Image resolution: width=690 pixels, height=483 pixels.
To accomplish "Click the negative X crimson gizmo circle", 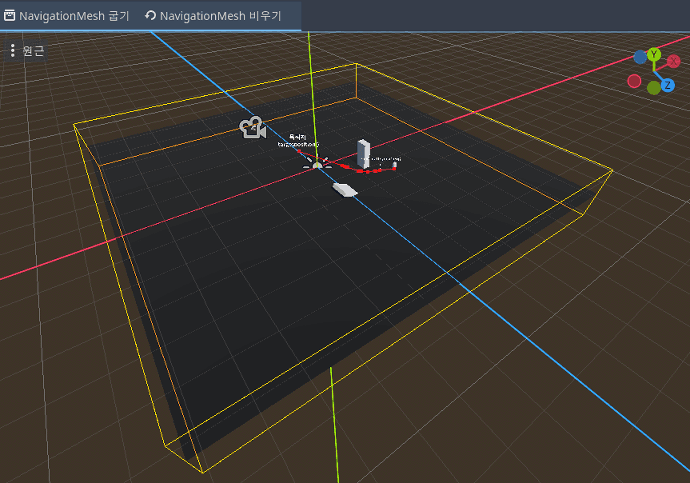I will [634, 81].
